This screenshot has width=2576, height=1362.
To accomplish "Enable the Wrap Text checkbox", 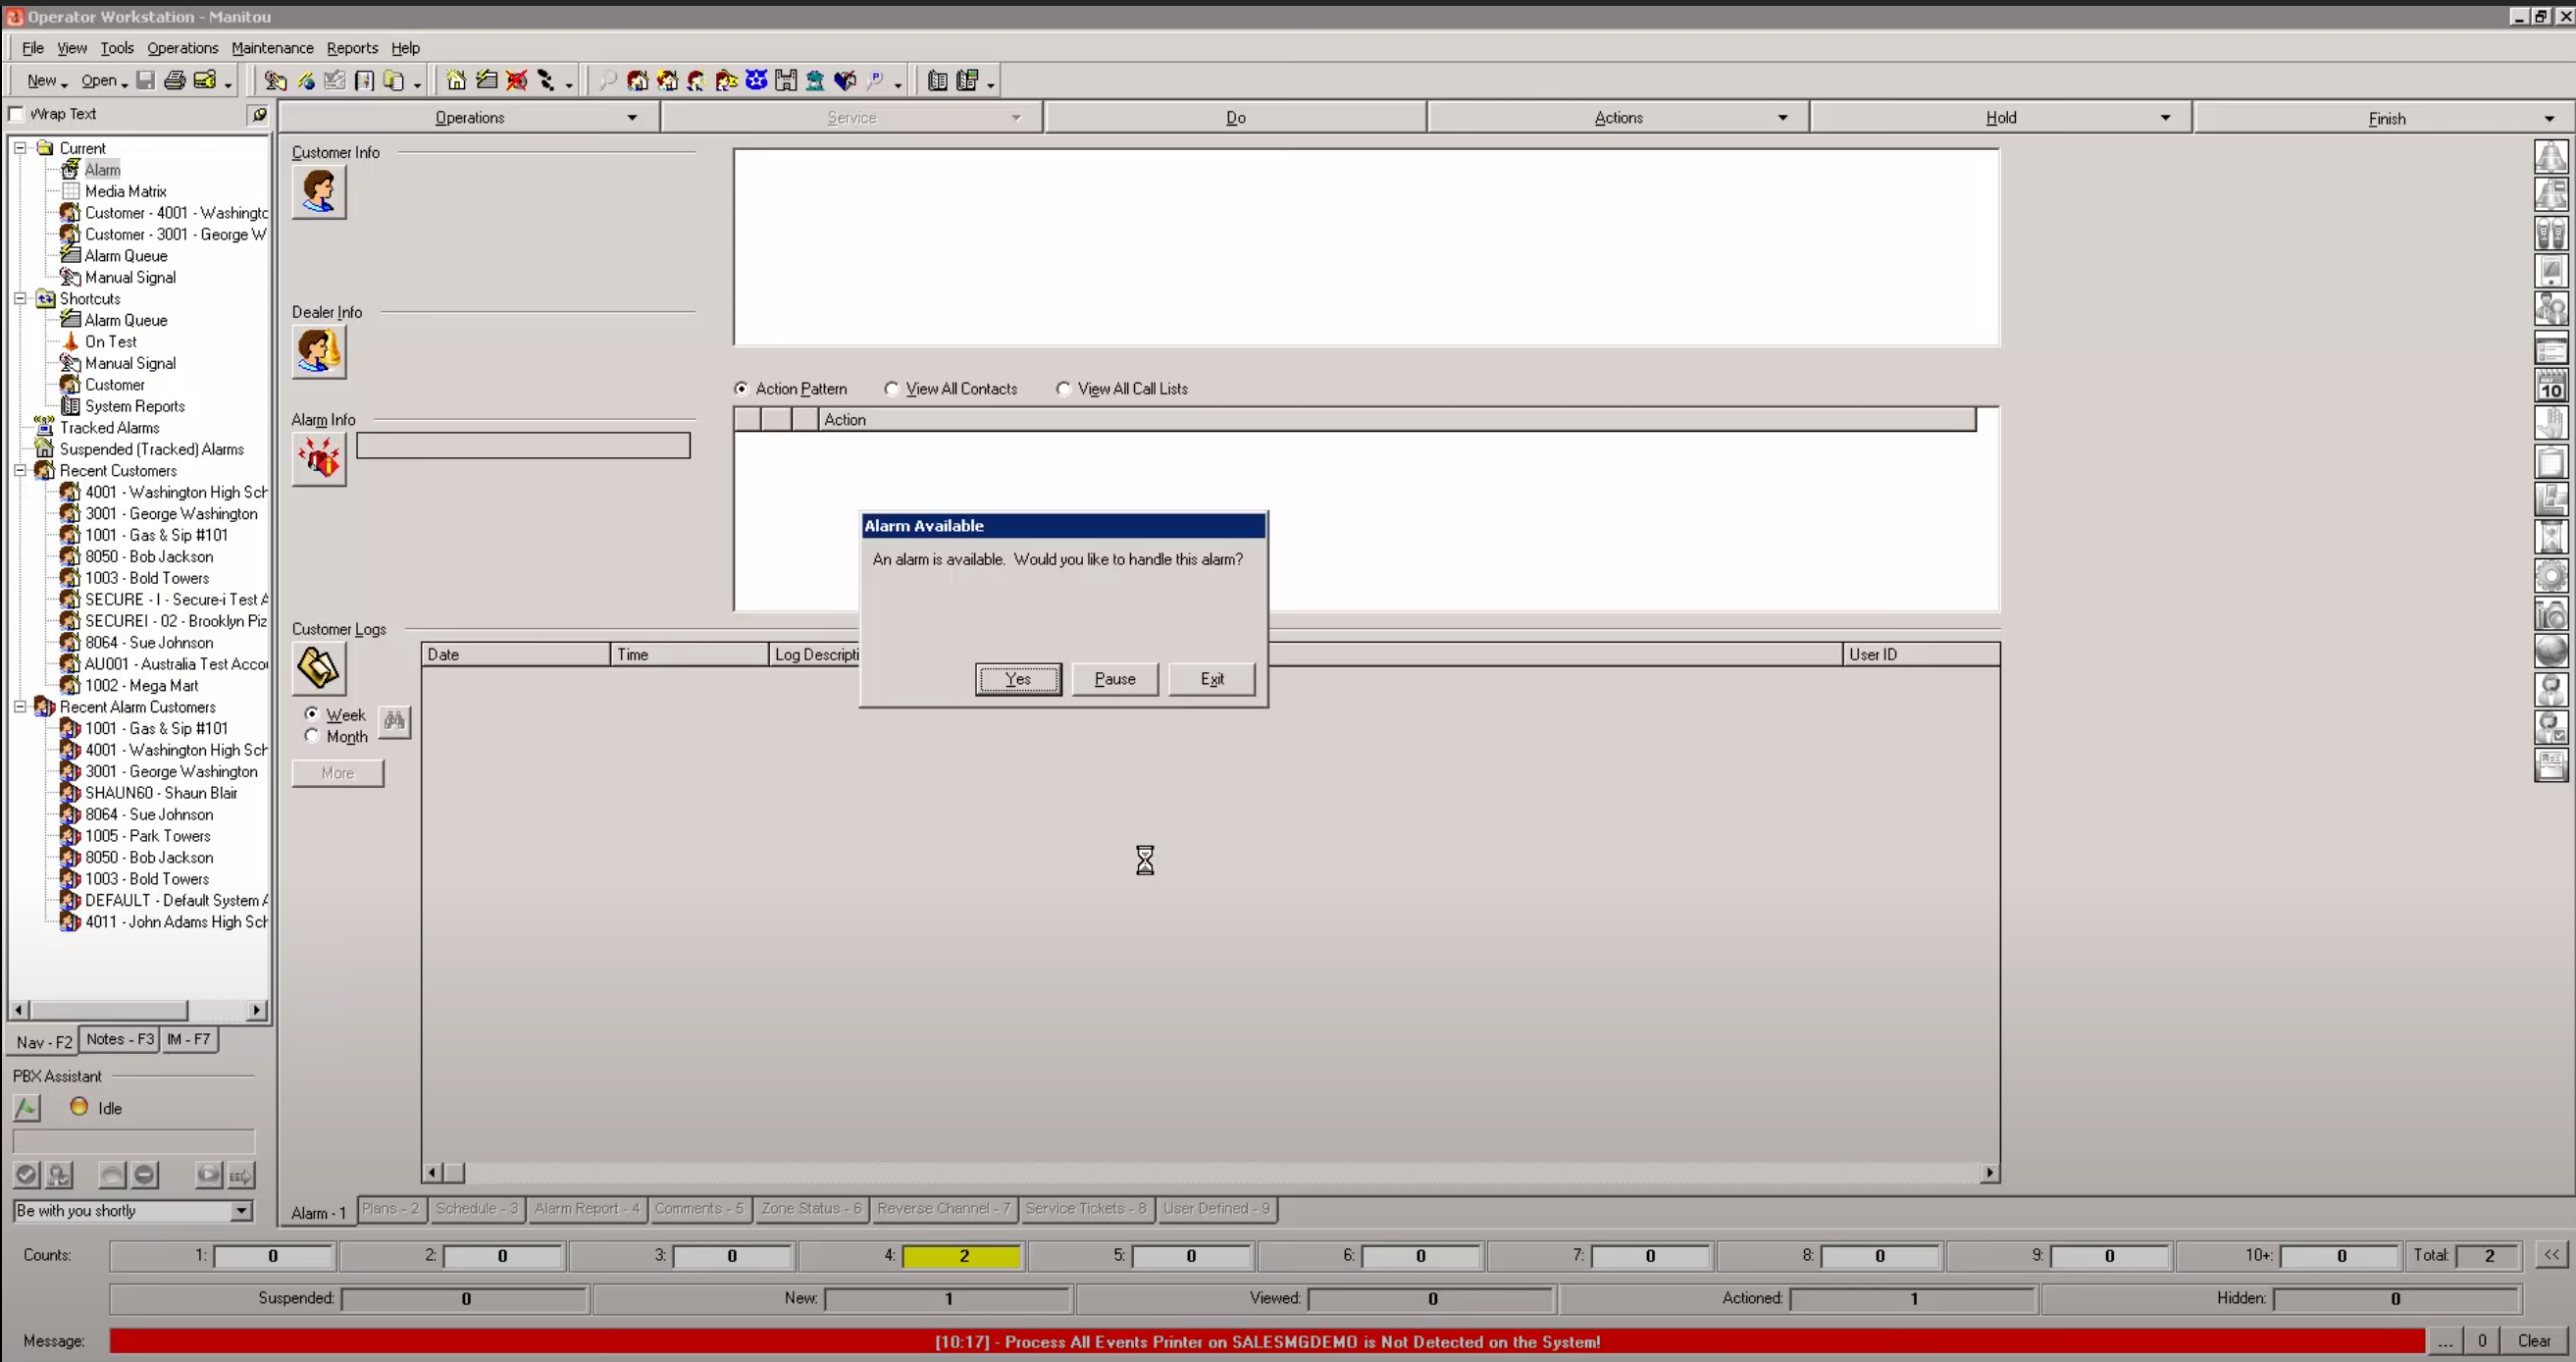I will (16, 114).
